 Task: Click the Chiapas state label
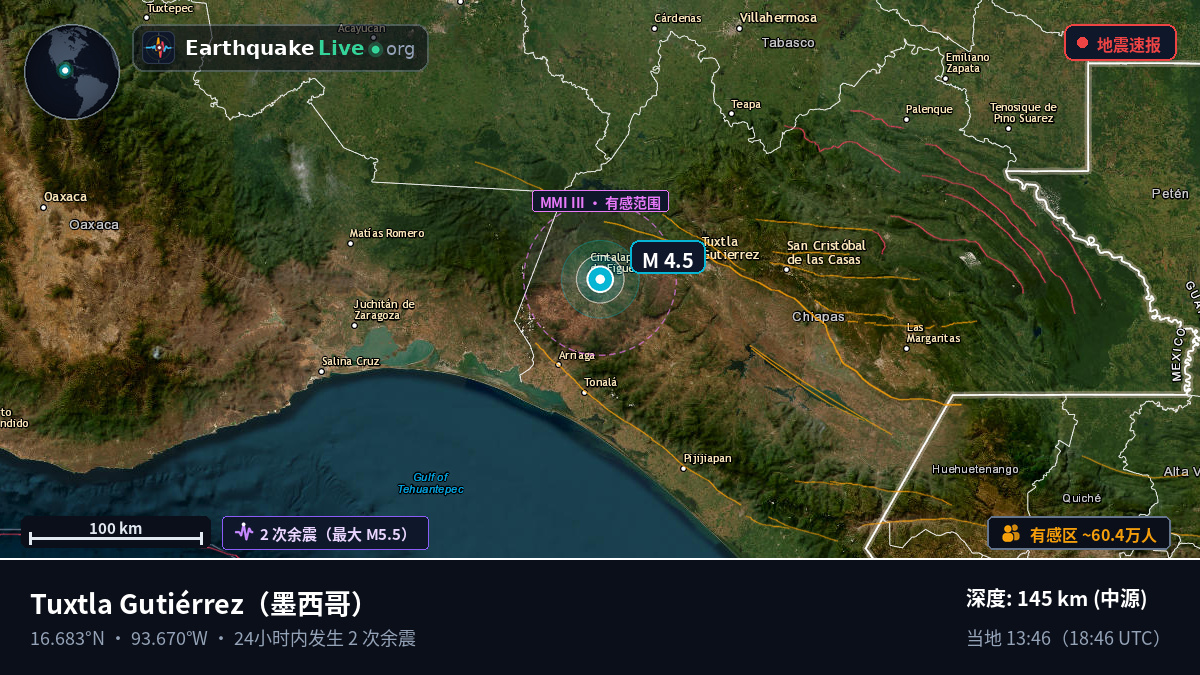(x=818, y=317)
